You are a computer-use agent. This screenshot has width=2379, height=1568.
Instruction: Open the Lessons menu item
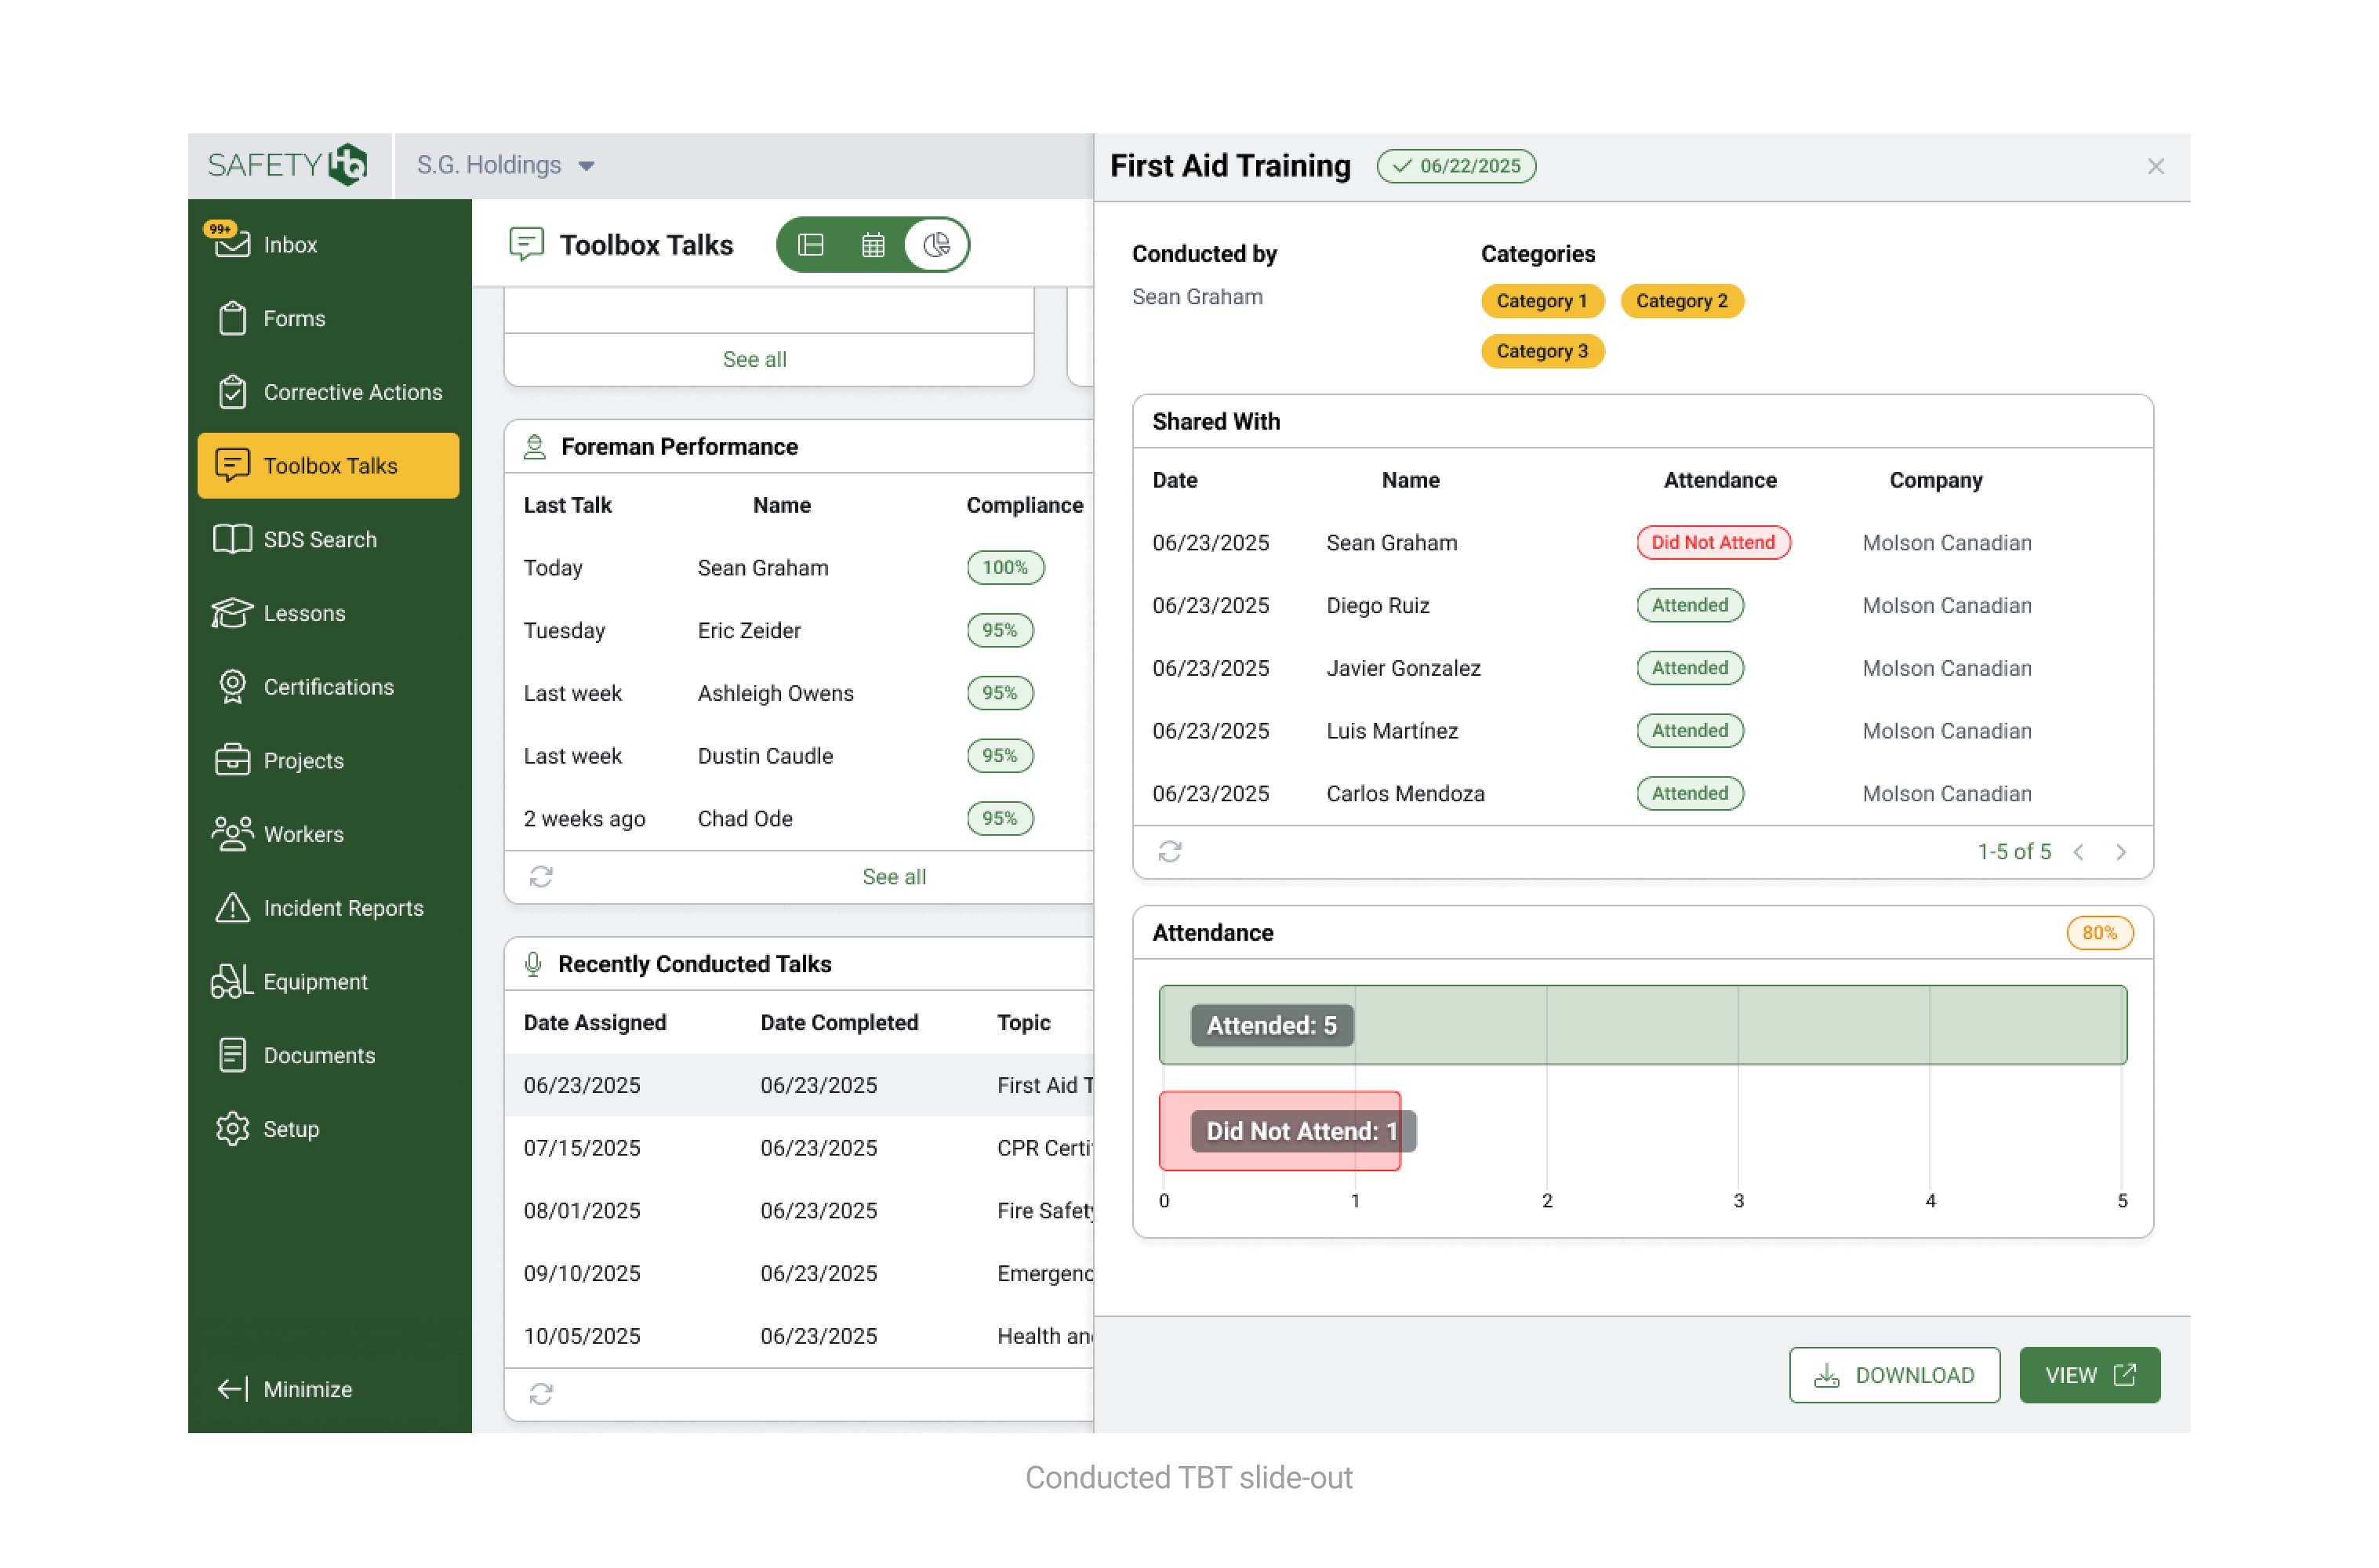coord(304,613)
